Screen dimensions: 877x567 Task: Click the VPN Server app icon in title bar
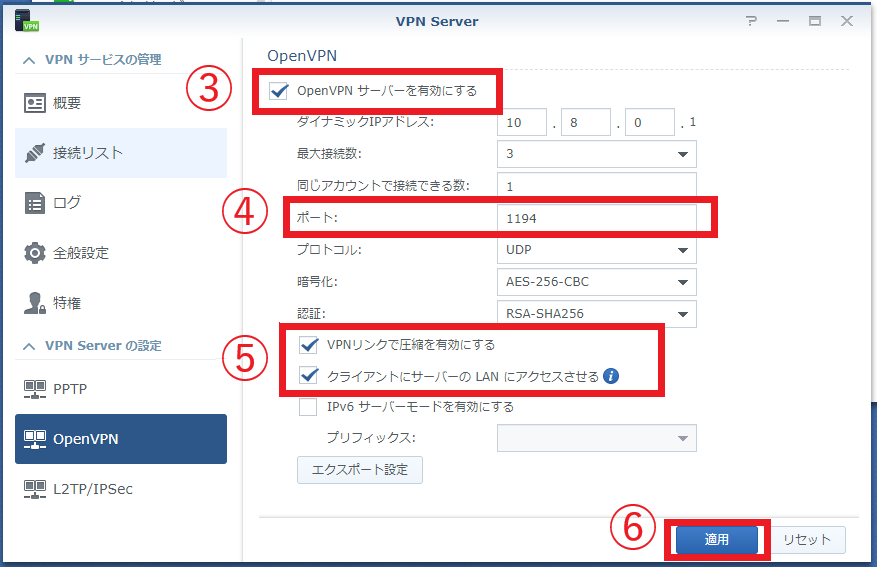(26, 20)
